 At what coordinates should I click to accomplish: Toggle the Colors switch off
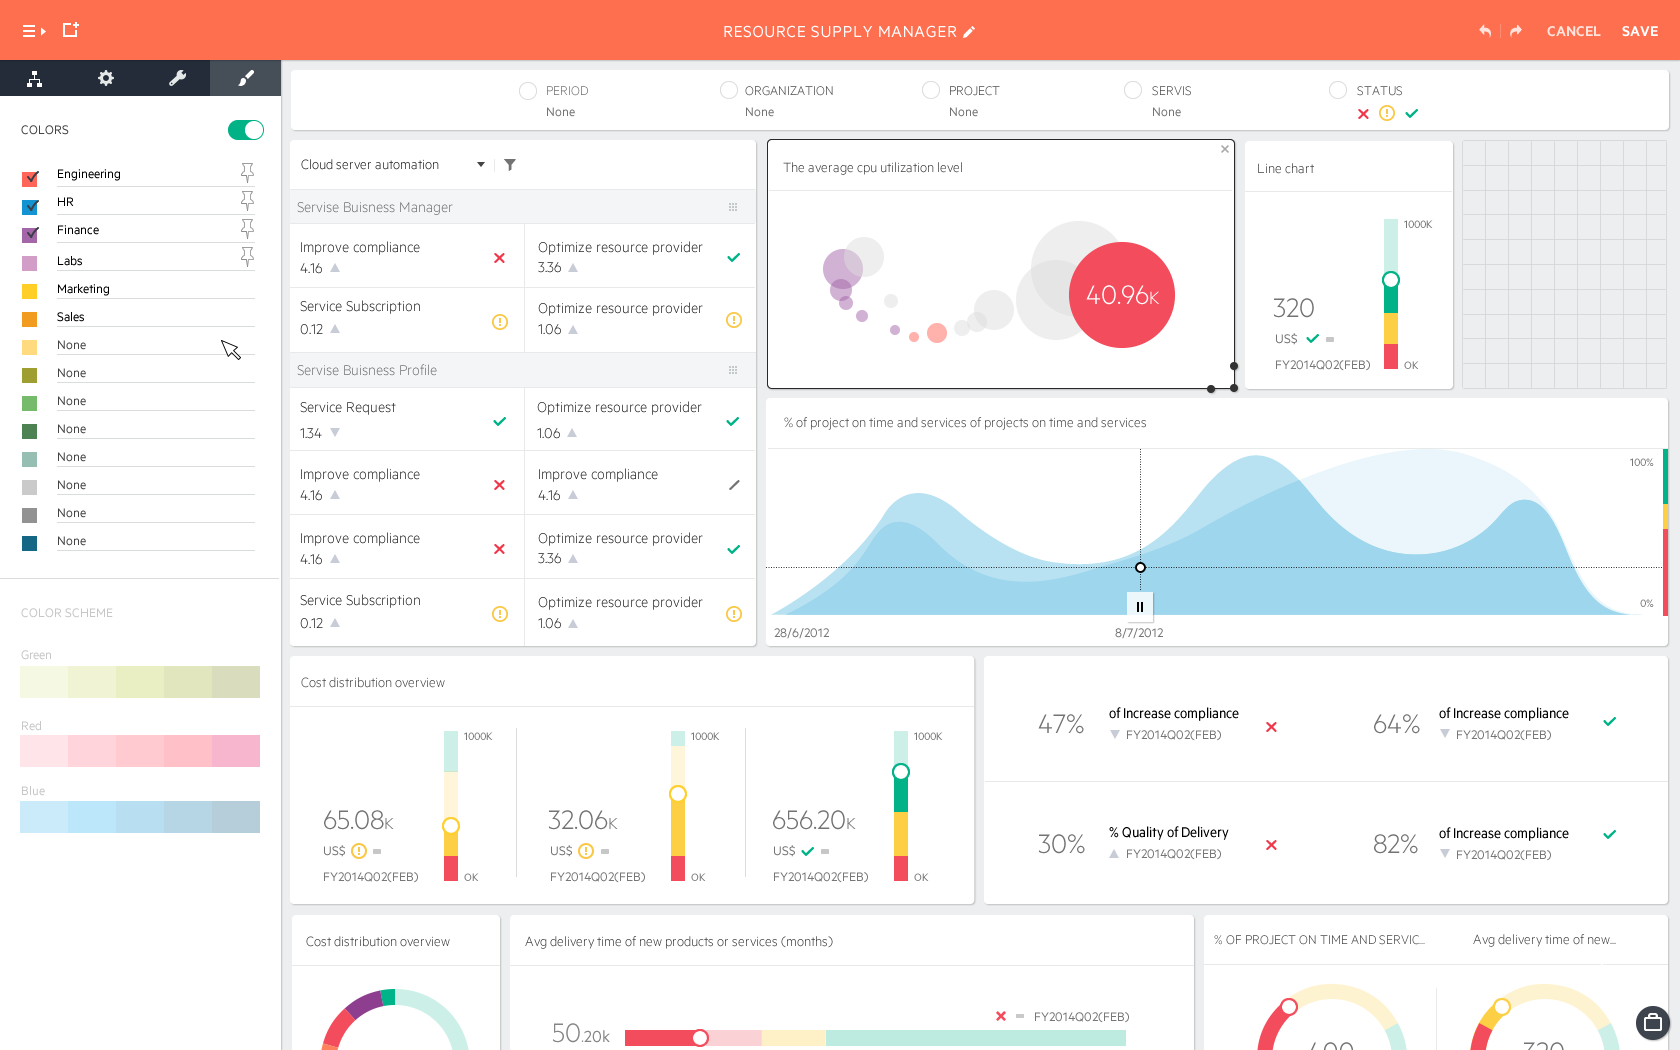pyautogui.click(x=246, y=130)
